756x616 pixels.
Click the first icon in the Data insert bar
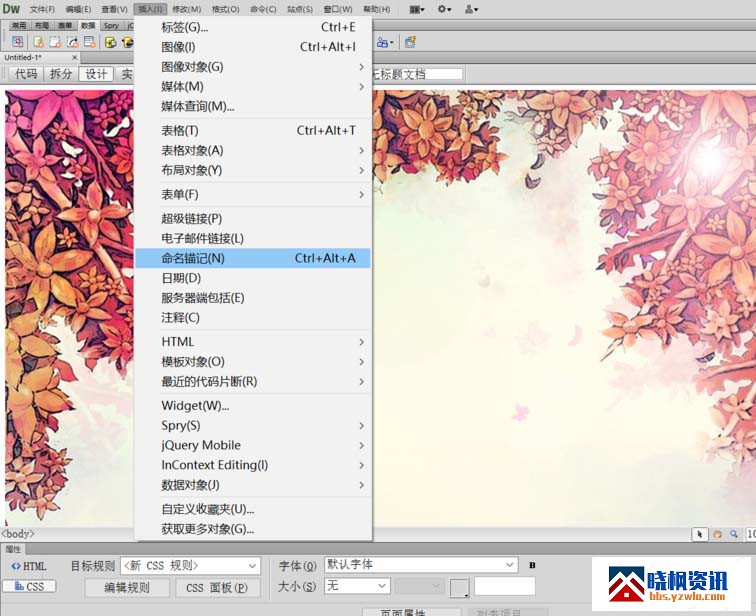click(x=18, y=42)
